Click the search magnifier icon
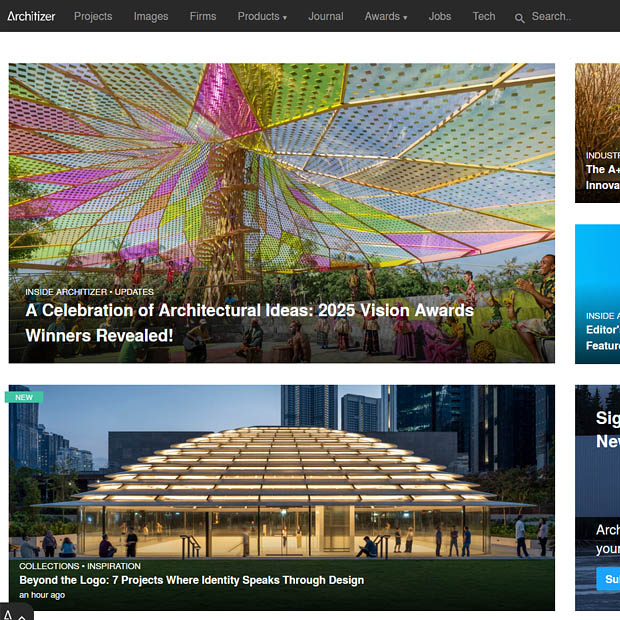Screen dimensions: 620x620 520,18
